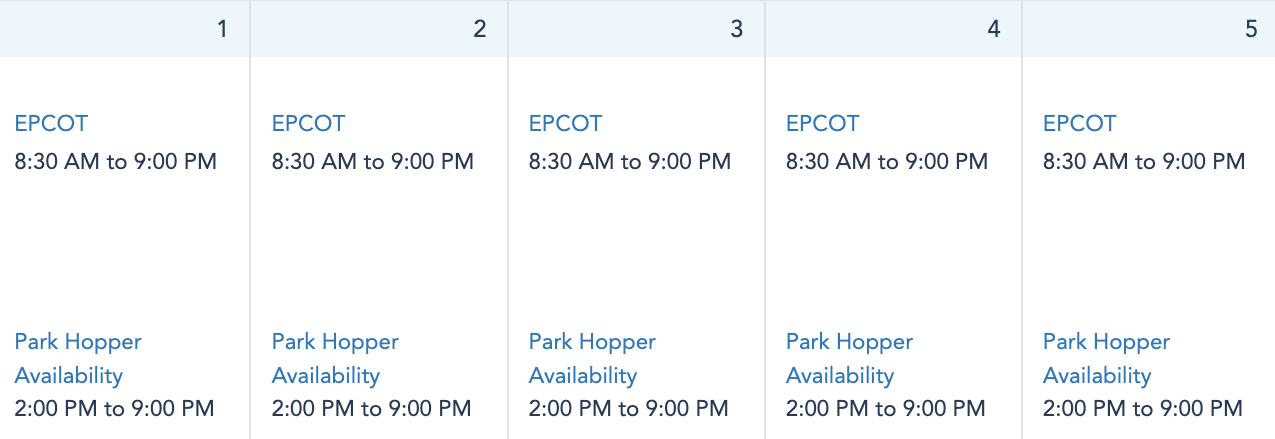Click the 8:30 AM to 9:00 PM hours on day 1
The height and width of the screenshot is (439, 1275).
pyautogui.click(x=115, y=162)
